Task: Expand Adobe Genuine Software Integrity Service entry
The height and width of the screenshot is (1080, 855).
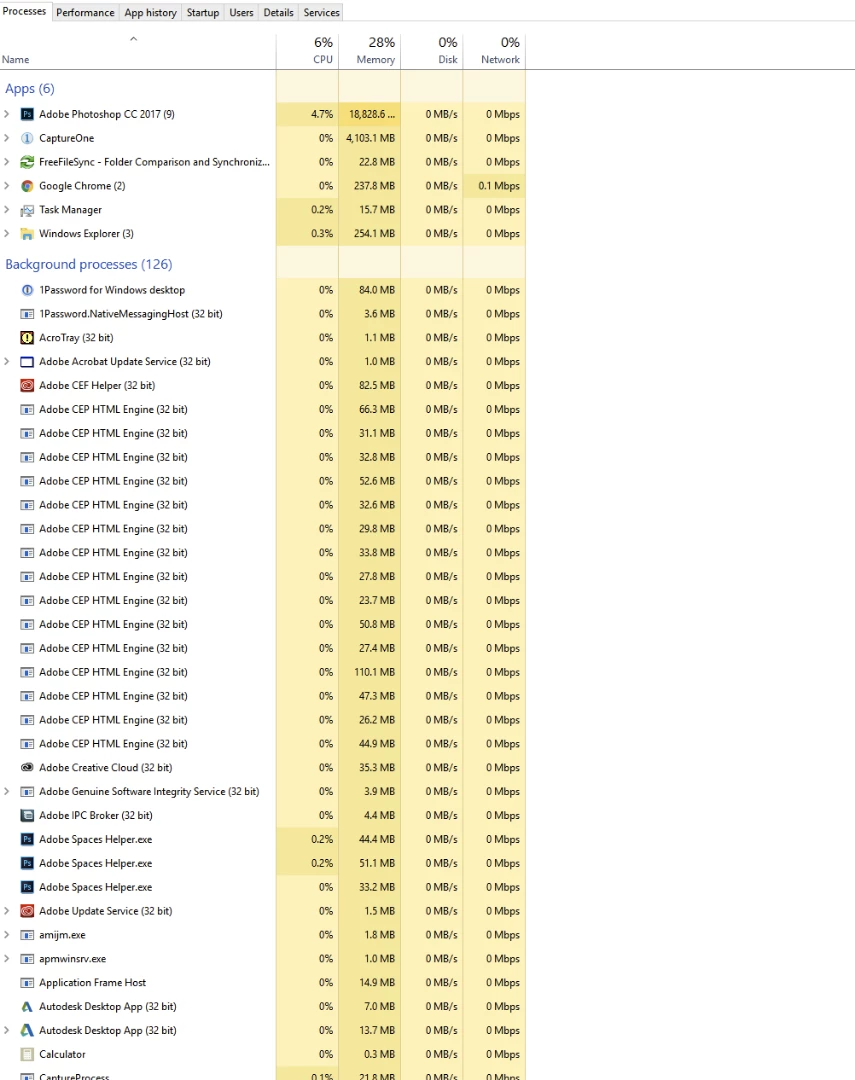Action: (7, 791)
